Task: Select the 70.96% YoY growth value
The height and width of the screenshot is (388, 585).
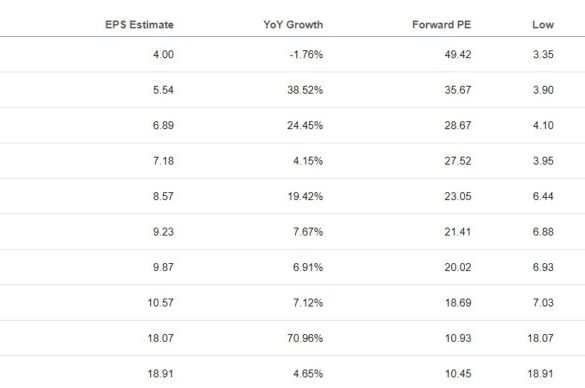Action: [305, 338]
